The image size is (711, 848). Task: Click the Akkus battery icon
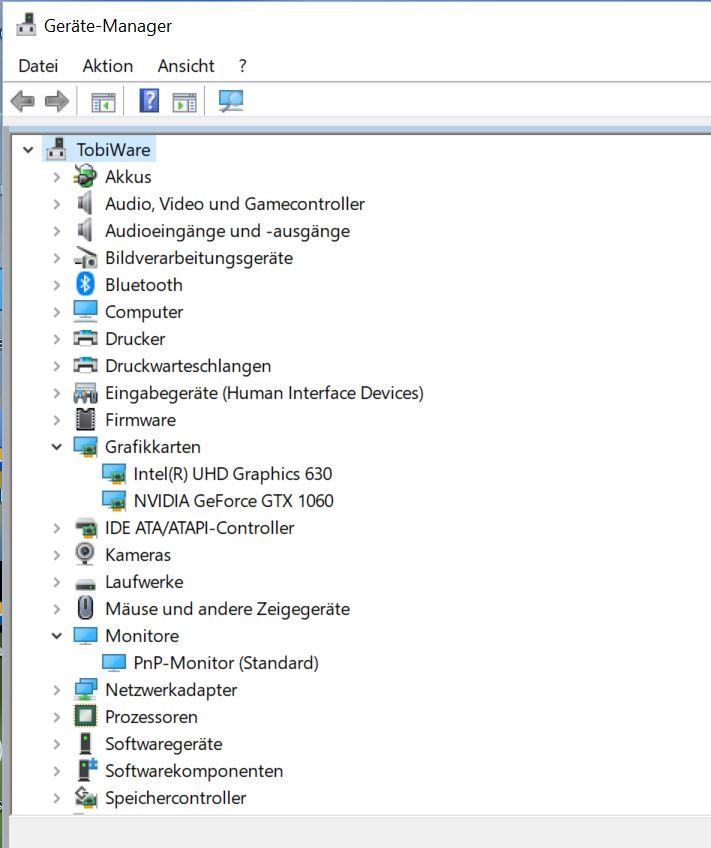[x=85, y=176]
